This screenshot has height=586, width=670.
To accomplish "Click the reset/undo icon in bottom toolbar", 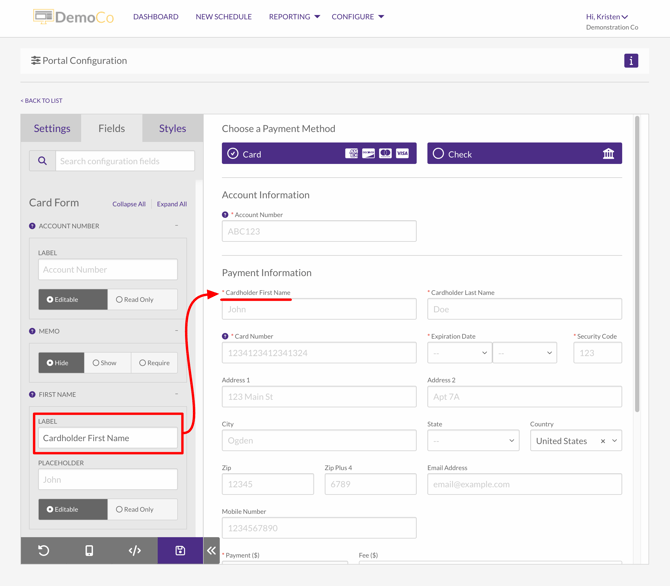I will pos(44,550).
